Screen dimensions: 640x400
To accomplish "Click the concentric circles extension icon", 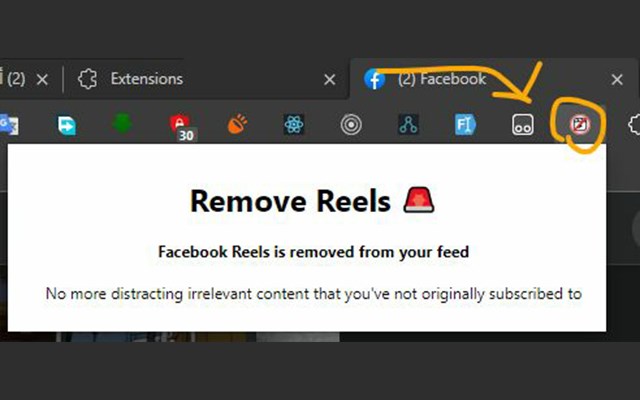I will pyautogui.click(x=351, y=124).
